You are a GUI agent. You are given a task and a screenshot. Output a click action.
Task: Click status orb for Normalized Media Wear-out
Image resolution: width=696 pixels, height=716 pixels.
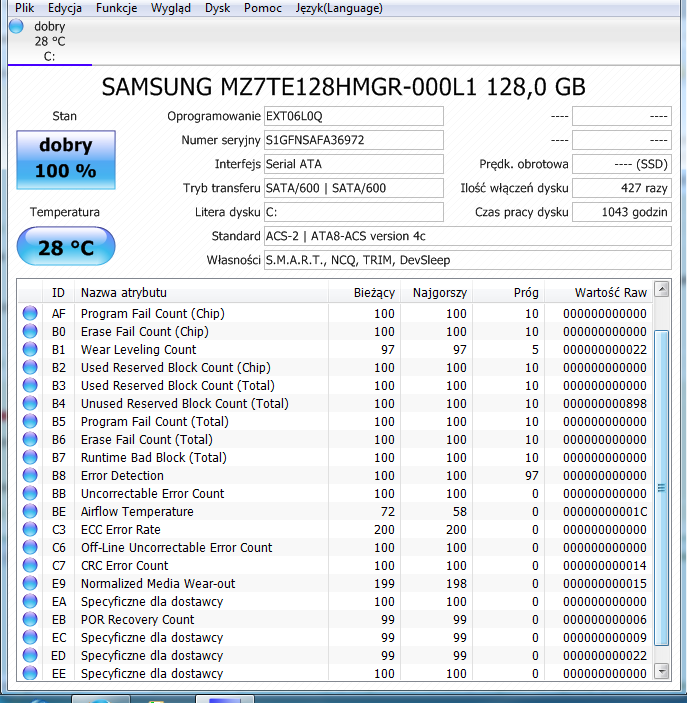[30, 583]
